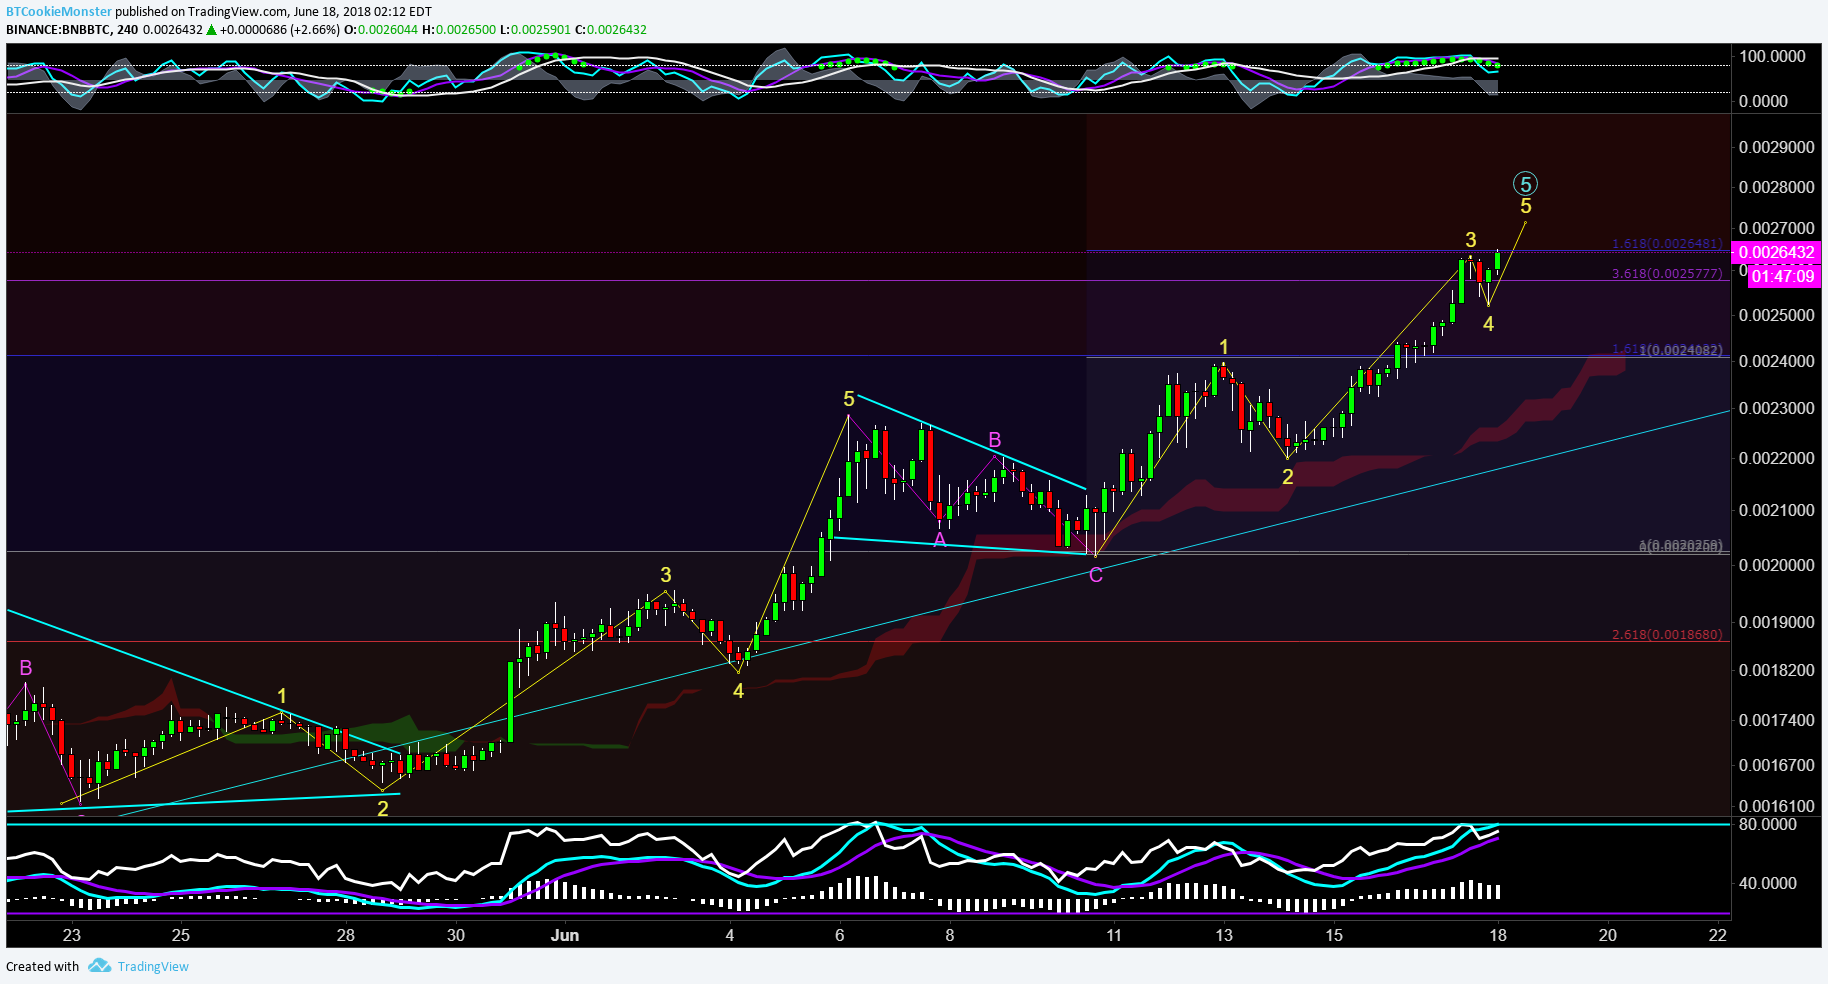This screenshot has height=984, width=1828.
Task: Click the 2.618(0.0018680) Fibonacci label
Action: (1667, 634)
